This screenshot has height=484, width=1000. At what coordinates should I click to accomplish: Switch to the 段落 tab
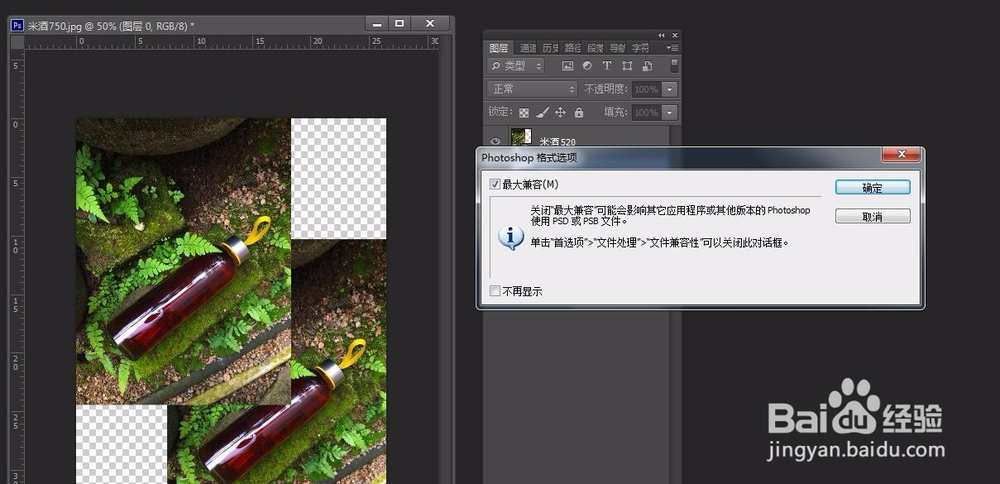[x=594, y=48]
